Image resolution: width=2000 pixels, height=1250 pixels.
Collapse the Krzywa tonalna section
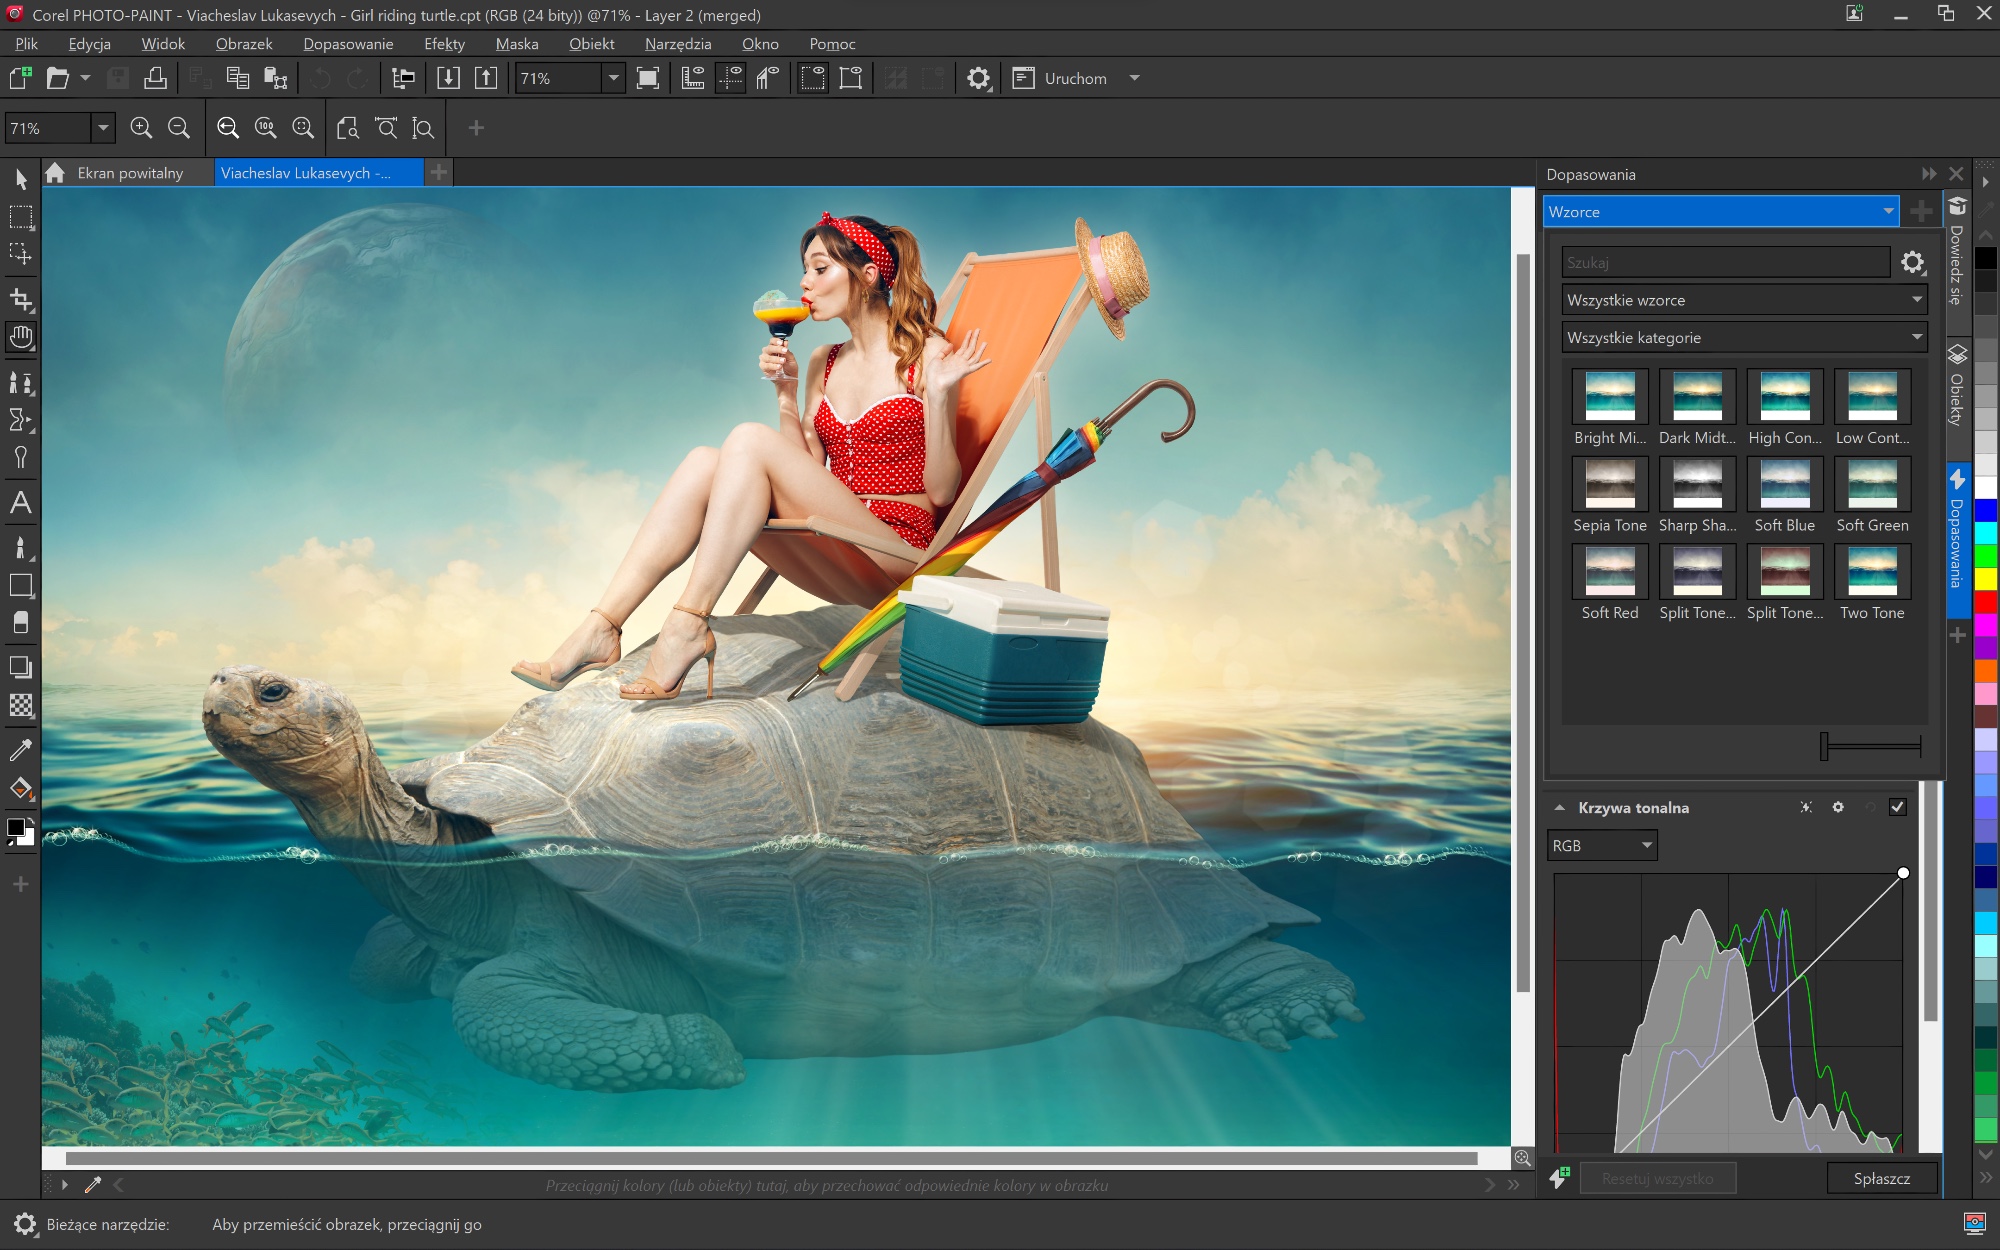point(1560,808)
